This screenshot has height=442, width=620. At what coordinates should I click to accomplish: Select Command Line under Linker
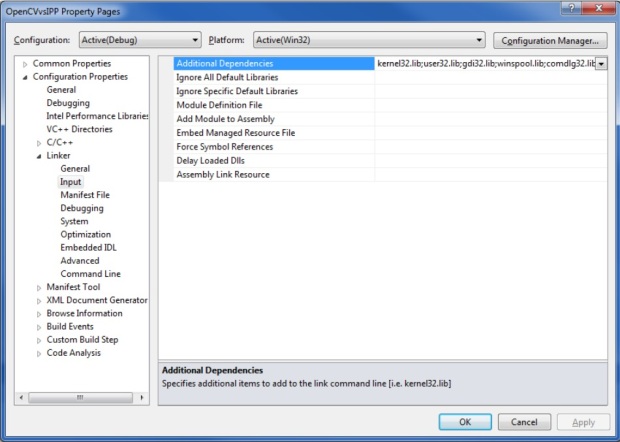click(91, 274)
